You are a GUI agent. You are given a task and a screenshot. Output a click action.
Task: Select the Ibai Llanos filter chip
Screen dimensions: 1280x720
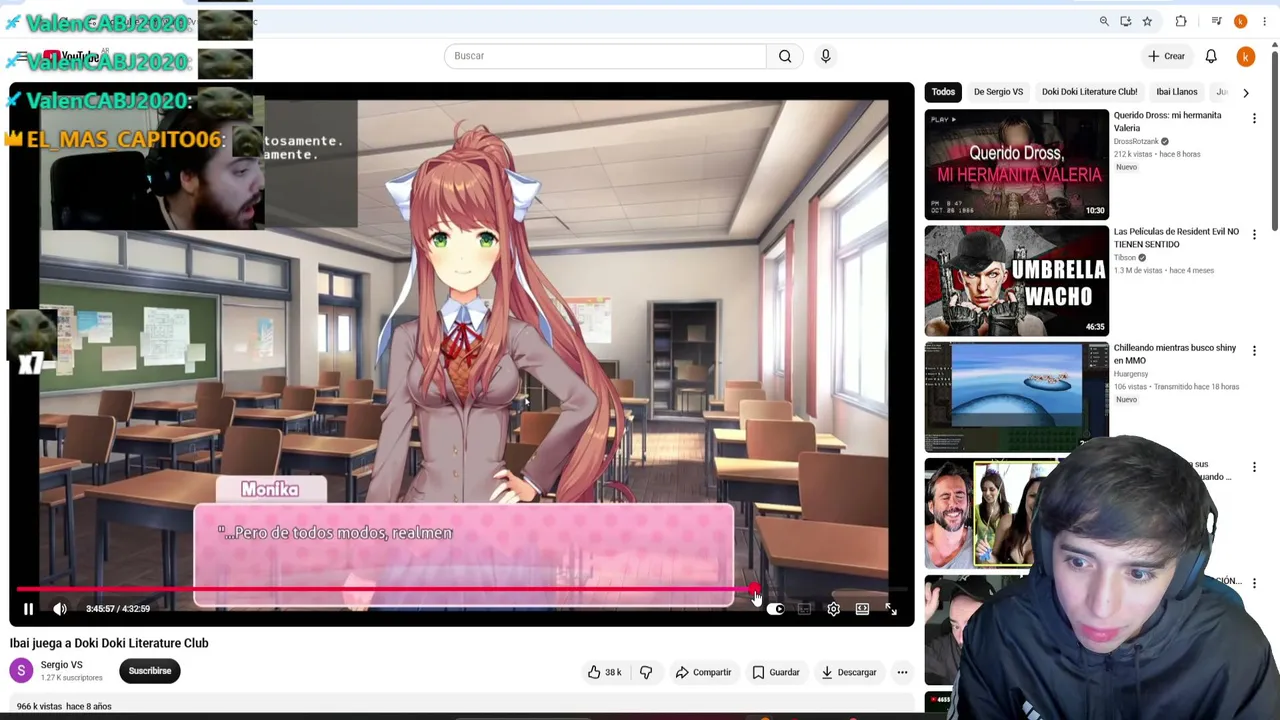tap(1176, 92)
